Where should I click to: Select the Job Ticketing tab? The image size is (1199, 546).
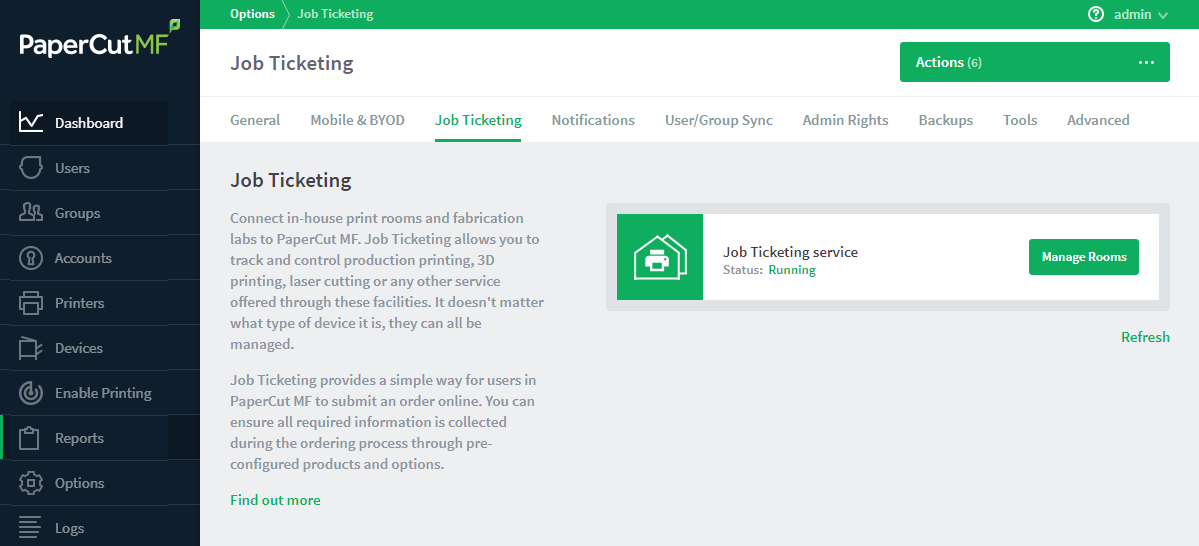(x=478, y=120)
